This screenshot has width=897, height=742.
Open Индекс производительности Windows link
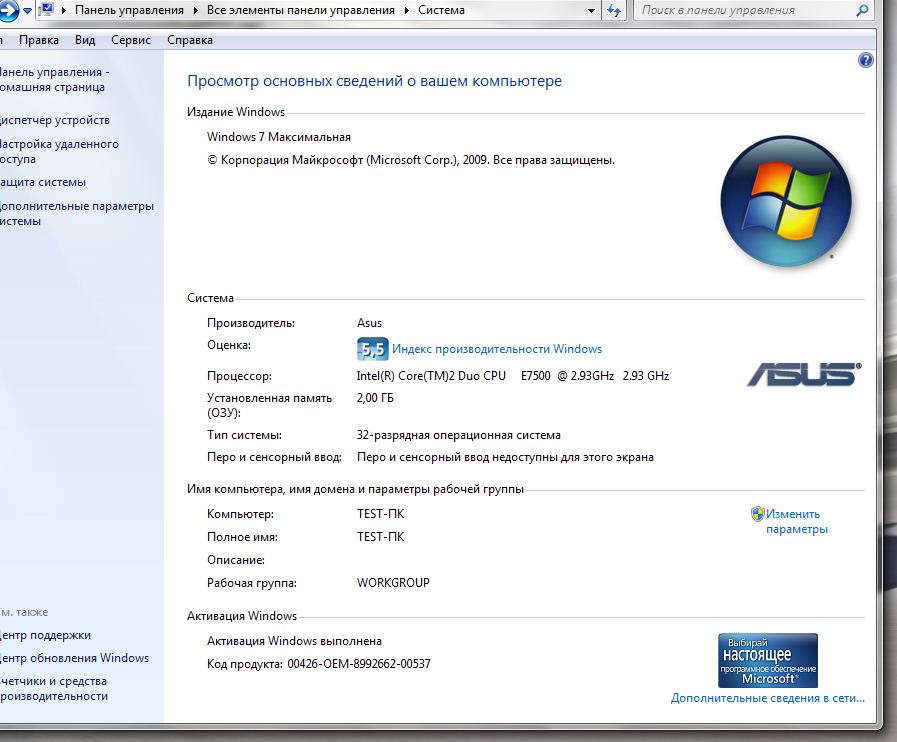pyautogui.click(x=497, y=349)
